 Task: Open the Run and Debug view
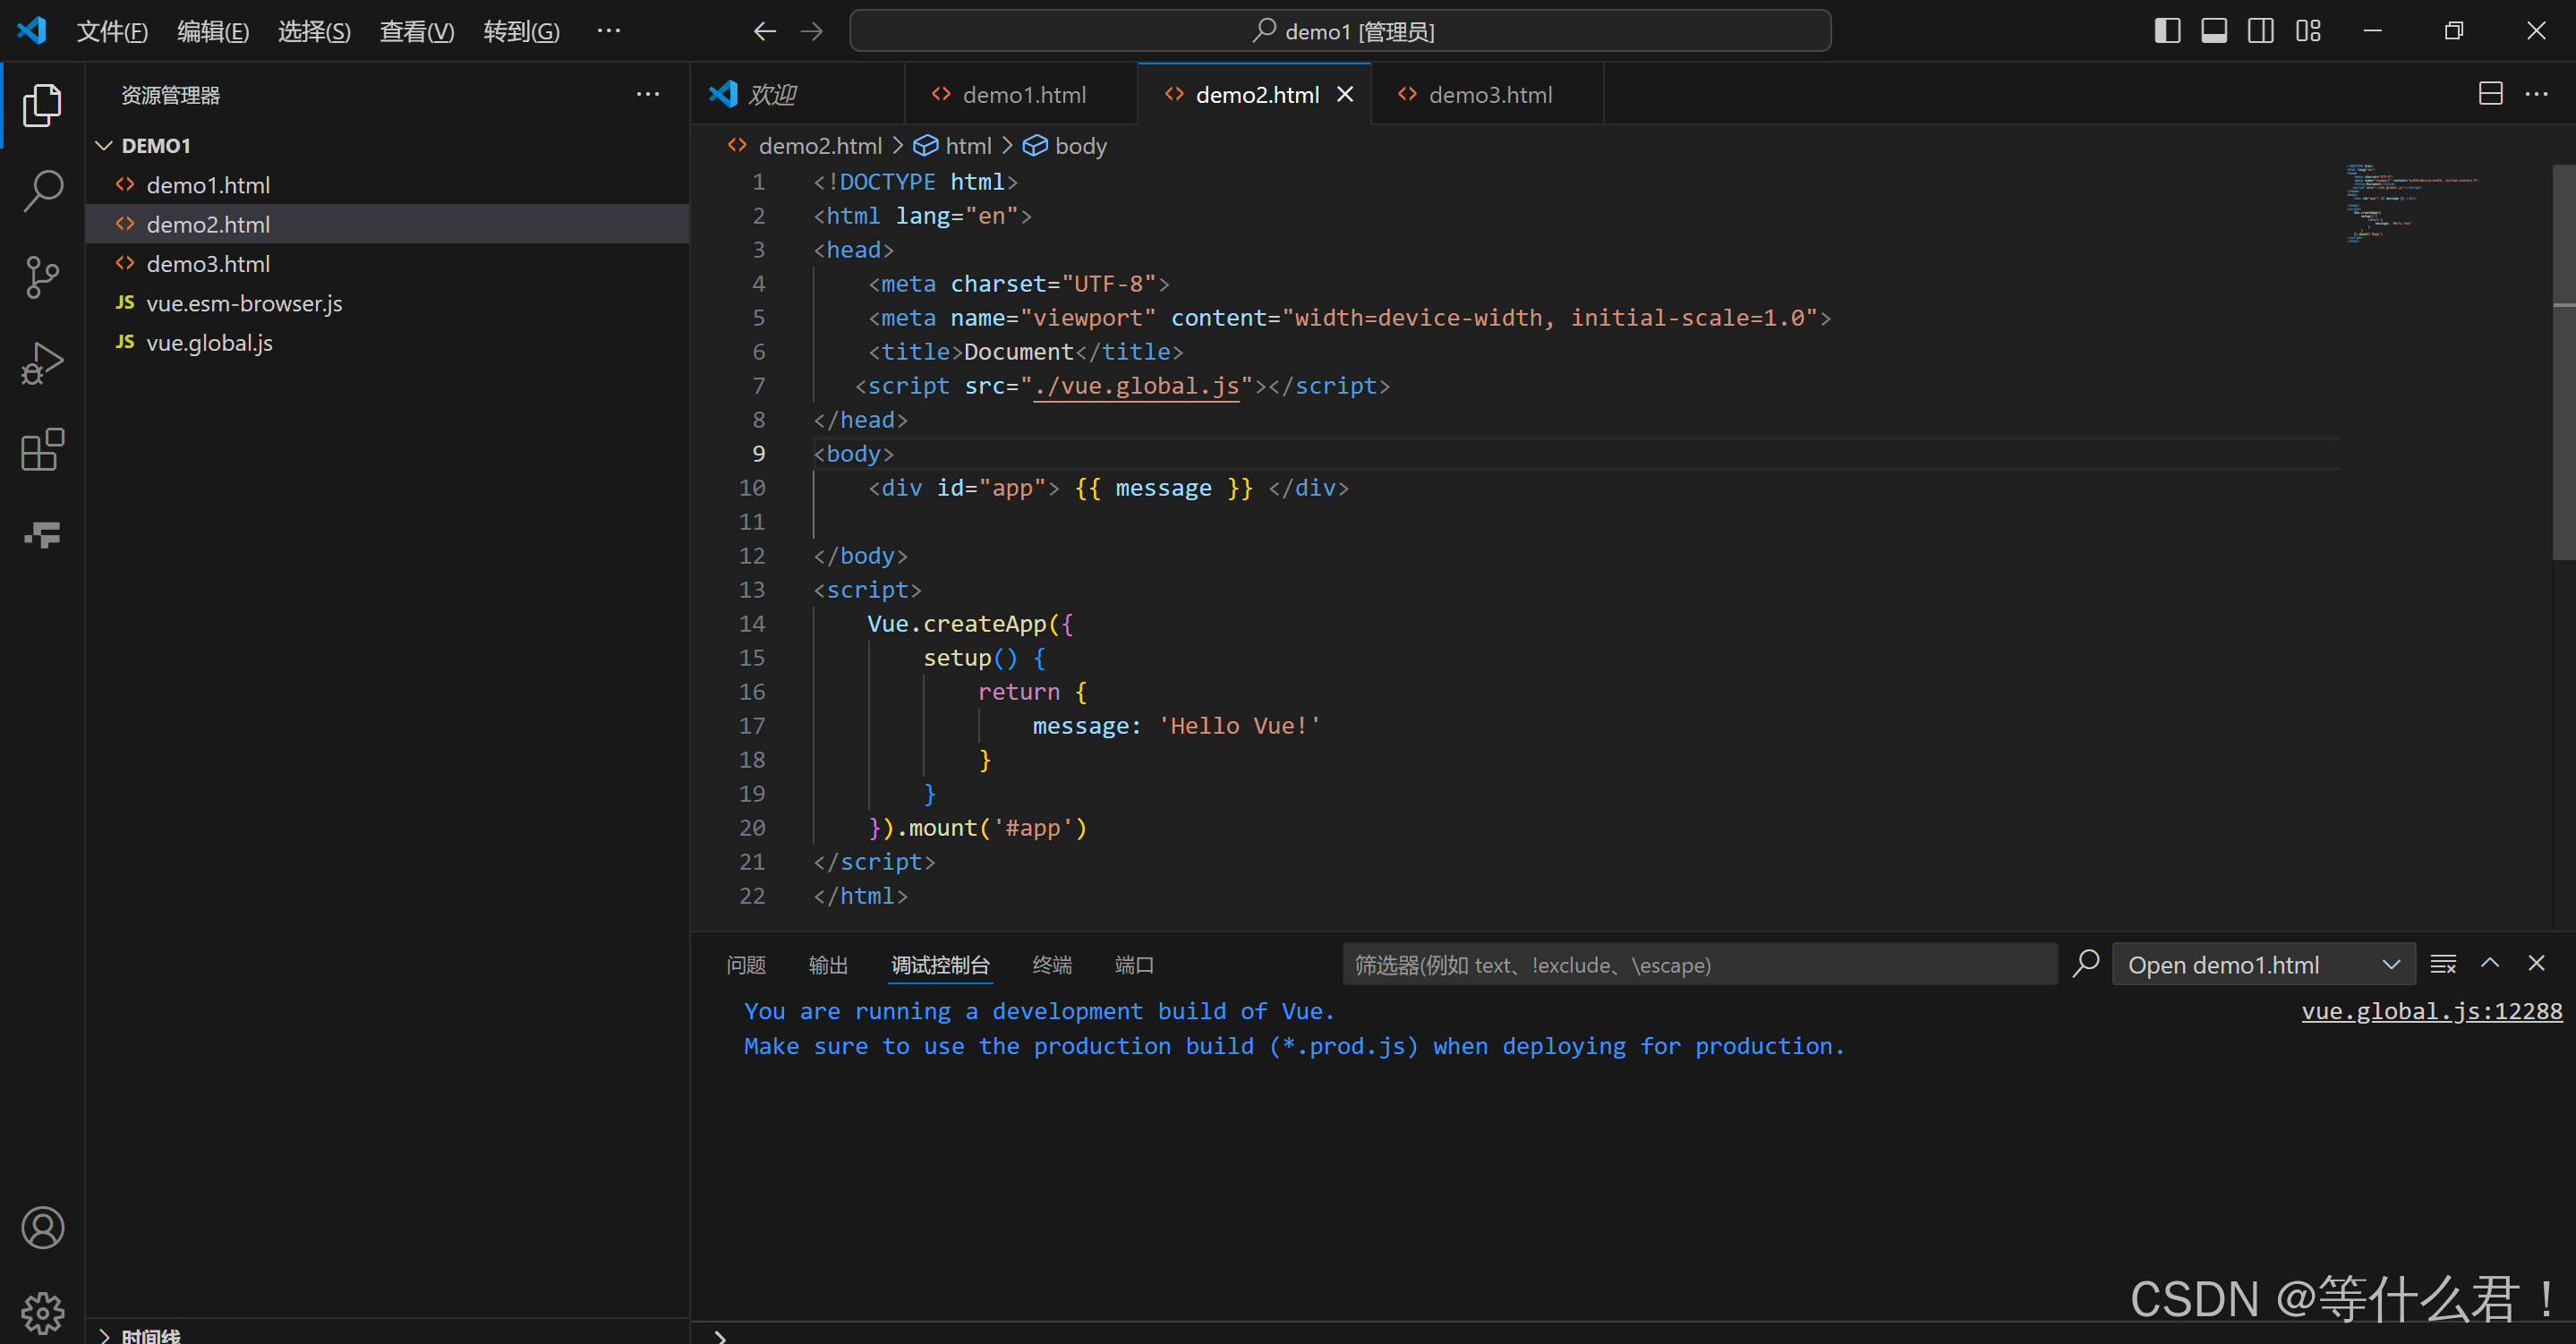pyautogui.click(x=42, y=364)
